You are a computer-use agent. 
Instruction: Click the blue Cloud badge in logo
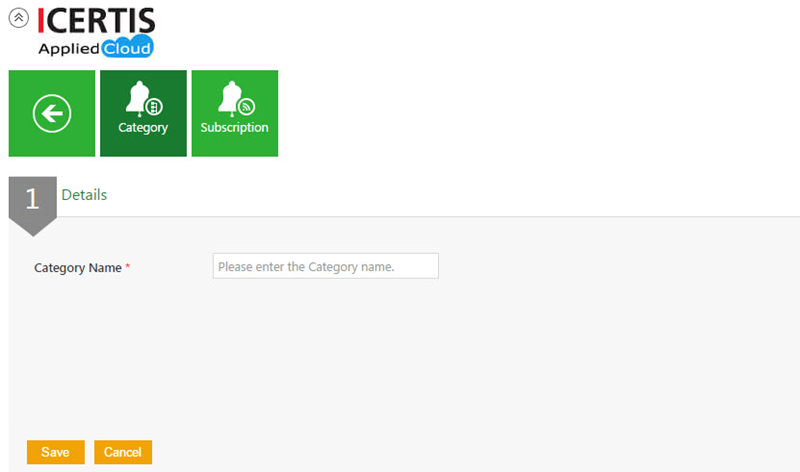(128, 47)
